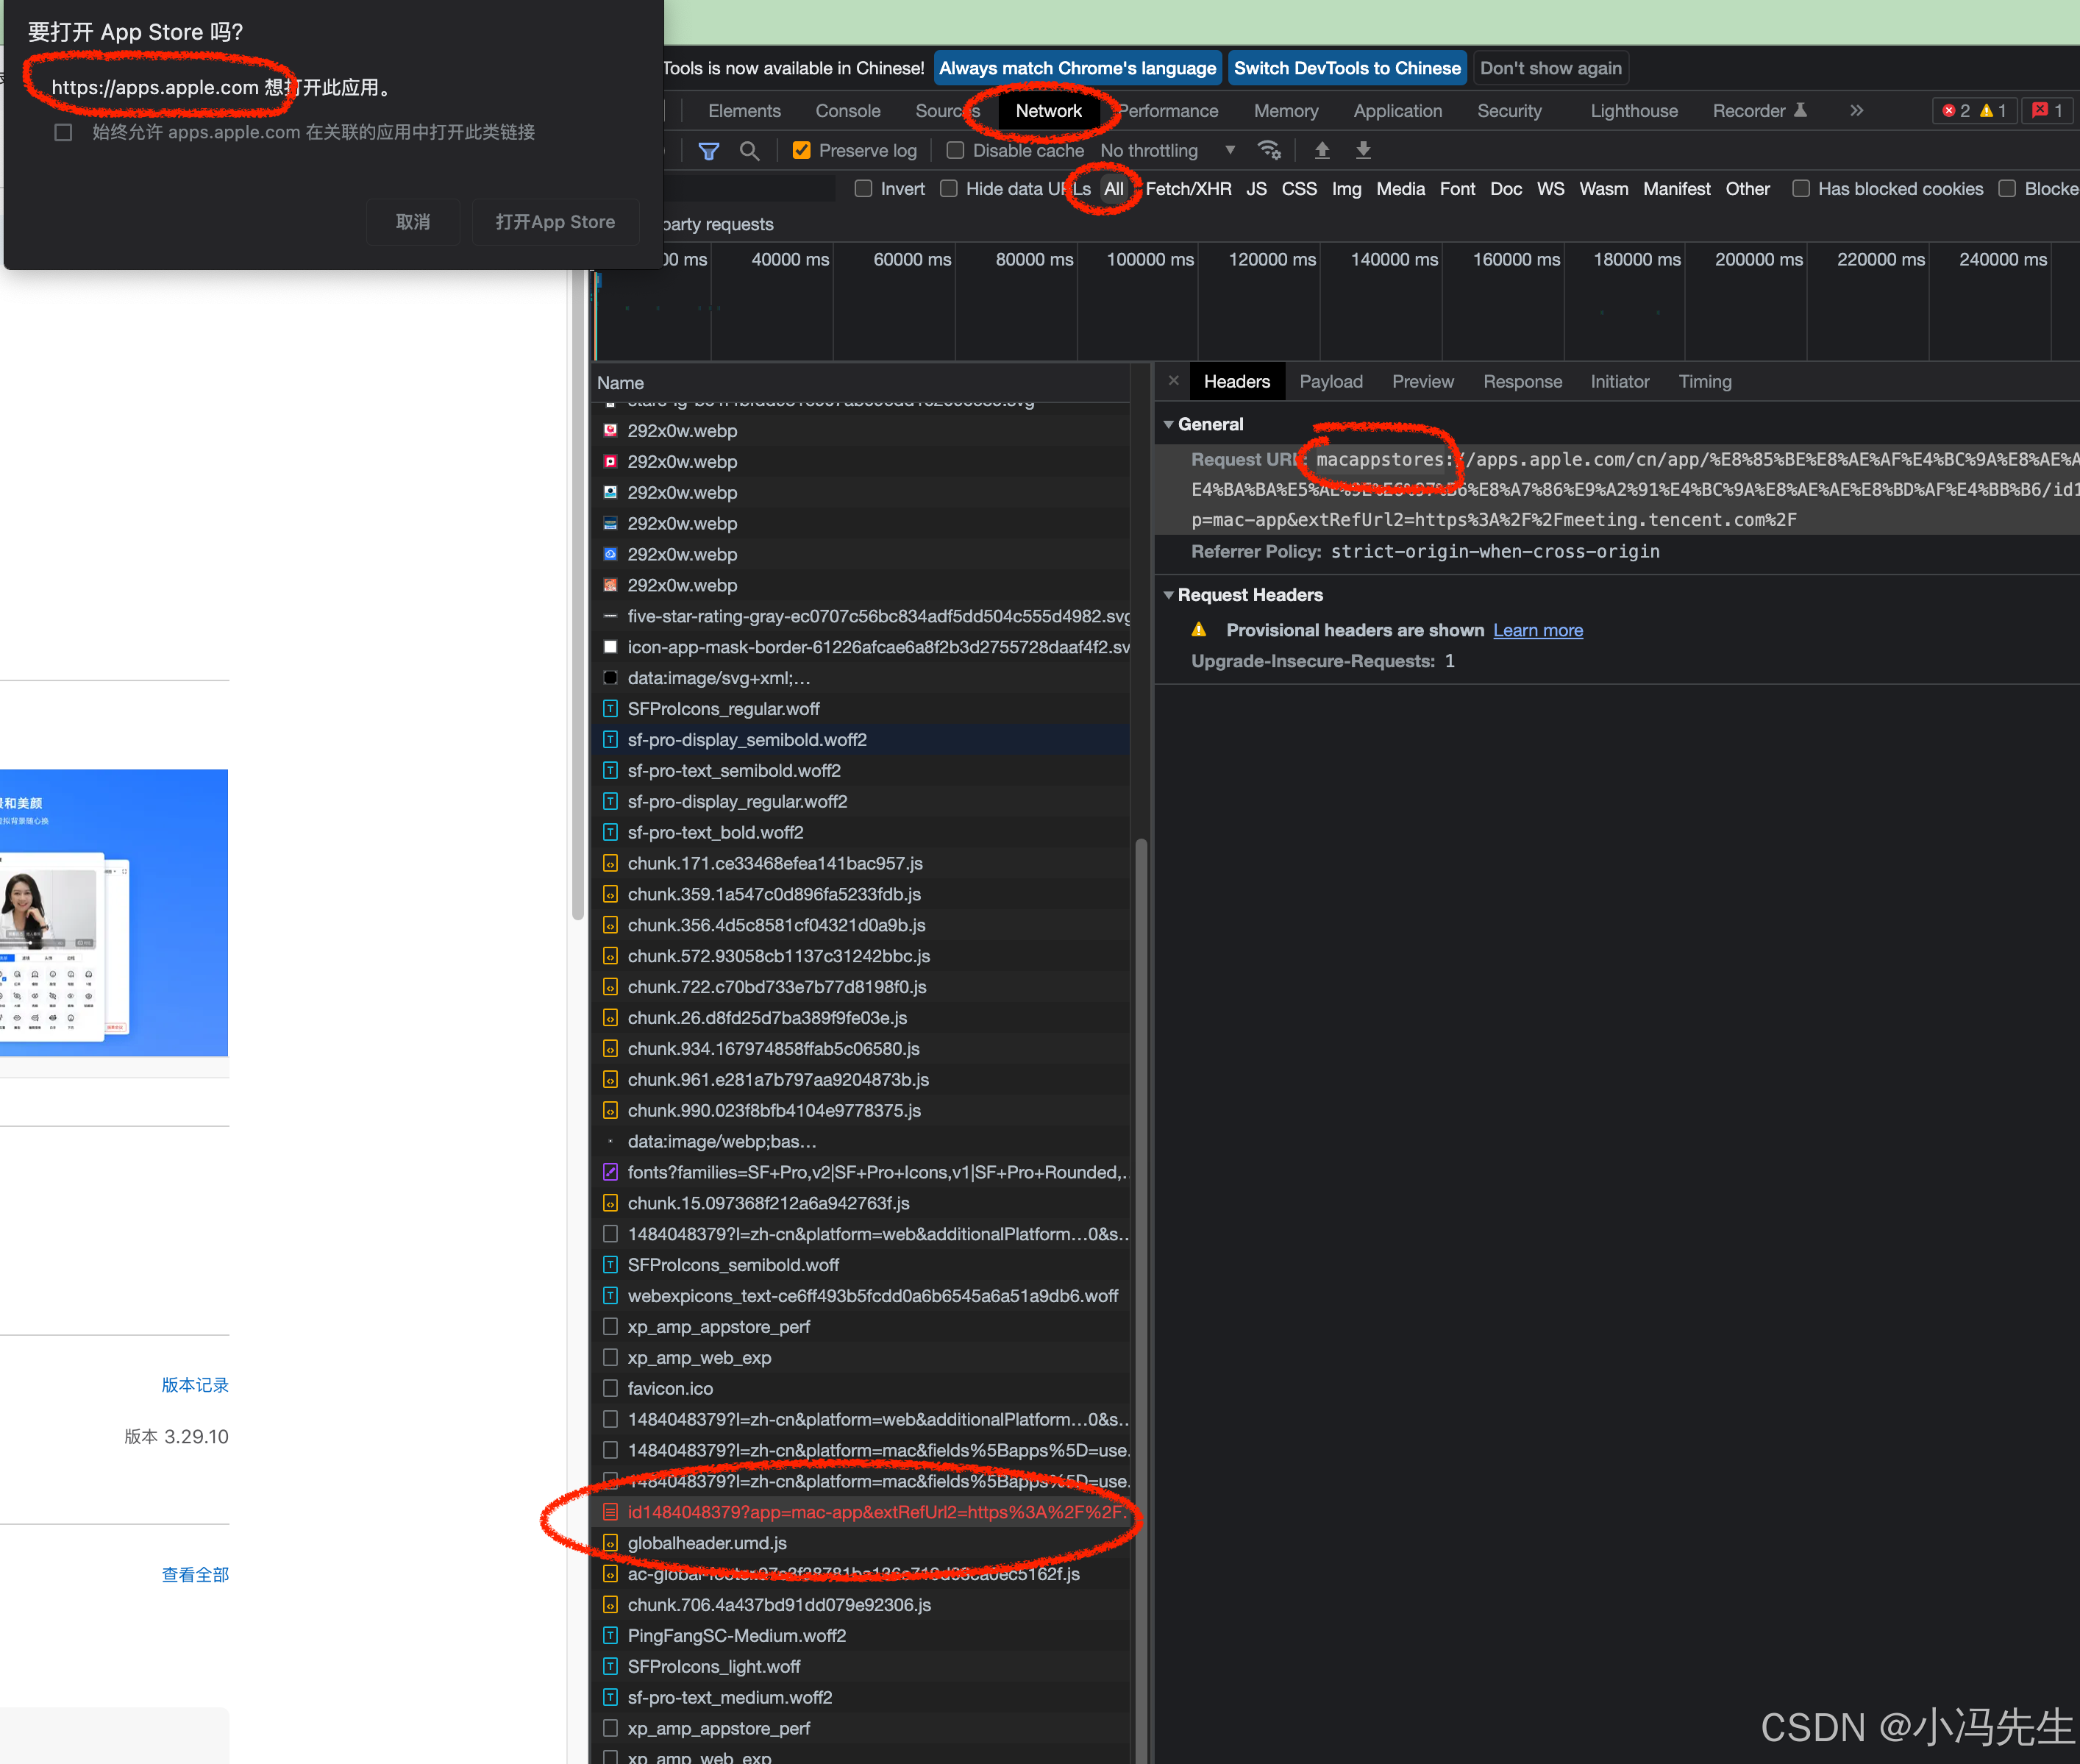Click the app screenshot thumbnail
The width and height of the screenshot is (2080, 1764).
(x=114, y=912)
